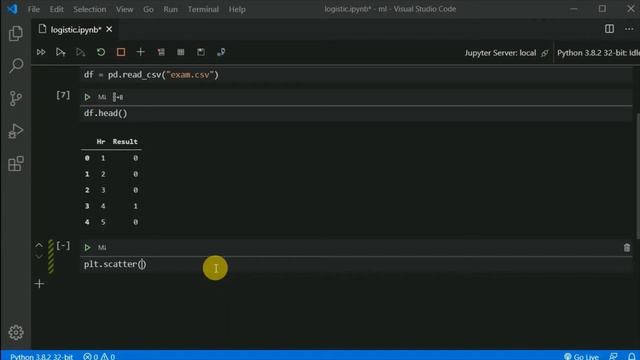Run by line in df.head() cell

click(118, 97)
